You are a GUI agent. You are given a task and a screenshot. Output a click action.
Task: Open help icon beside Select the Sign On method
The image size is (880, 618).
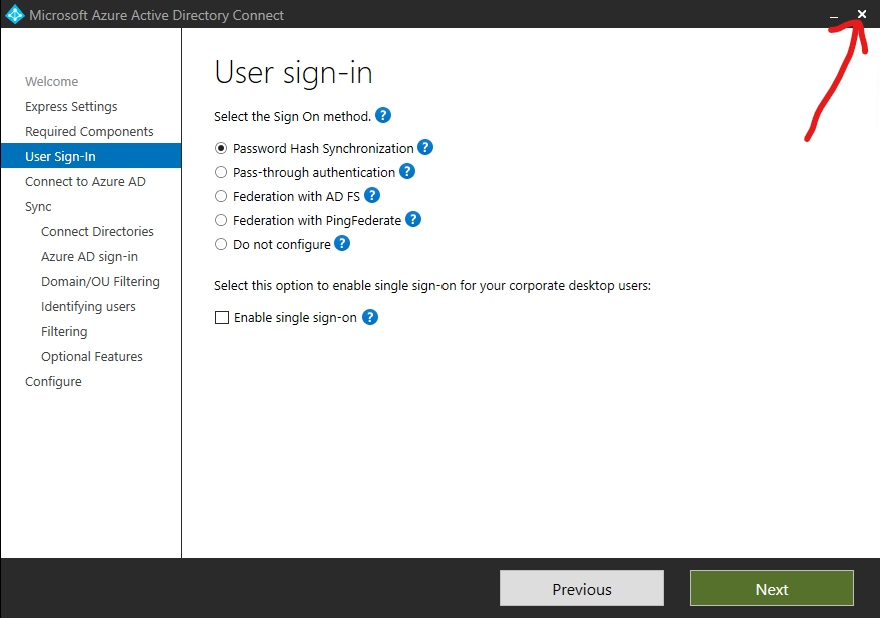(x=383, y=116)
